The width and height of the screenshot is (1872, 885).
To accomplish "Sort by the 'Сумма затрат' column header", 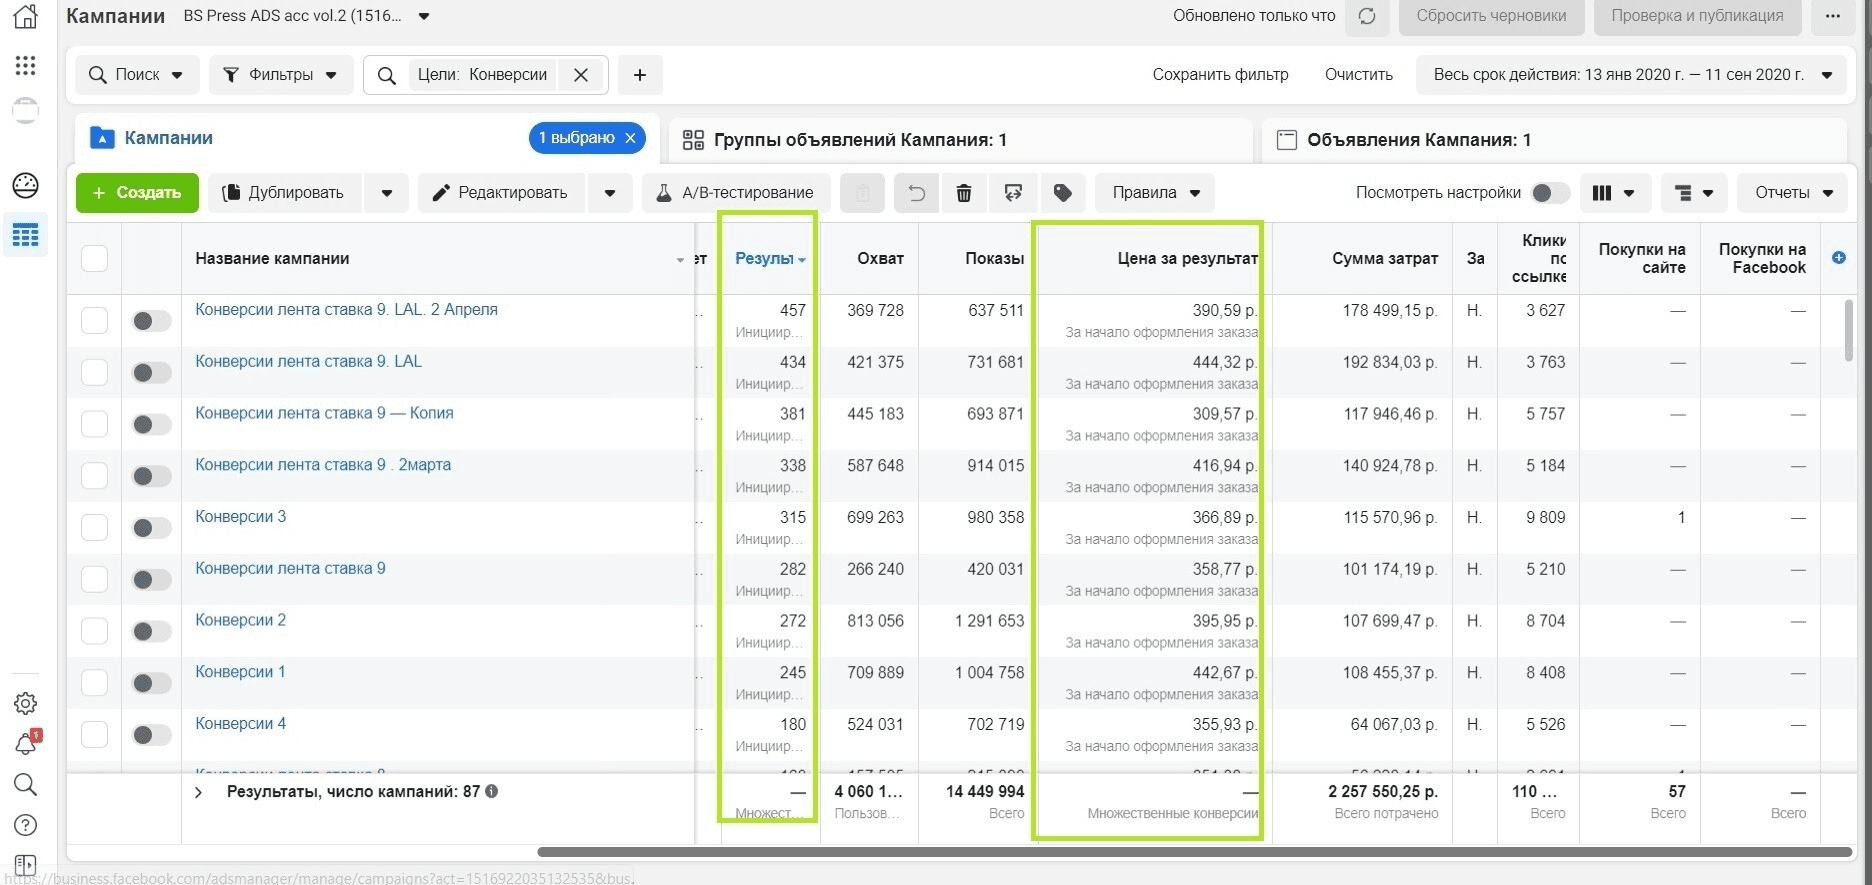I will click(1385, 258).
